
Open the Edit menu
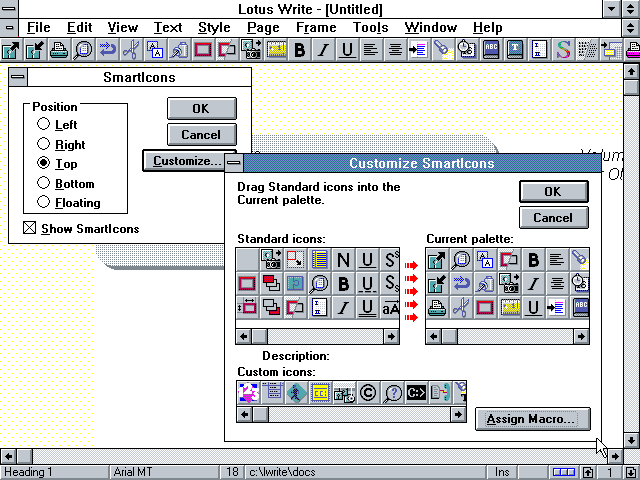click(79, 28)
